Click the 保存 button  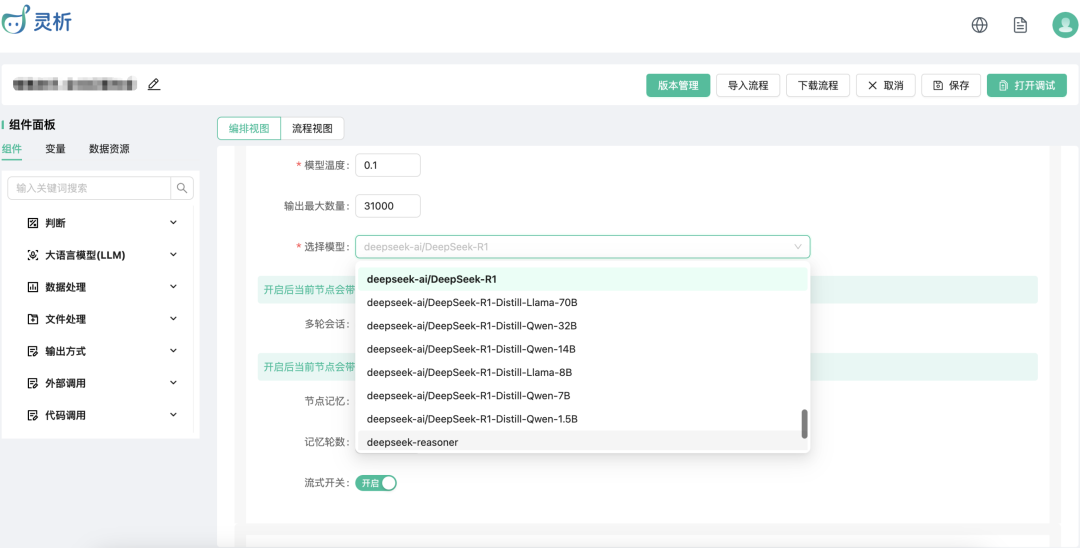tap(951, 85)
